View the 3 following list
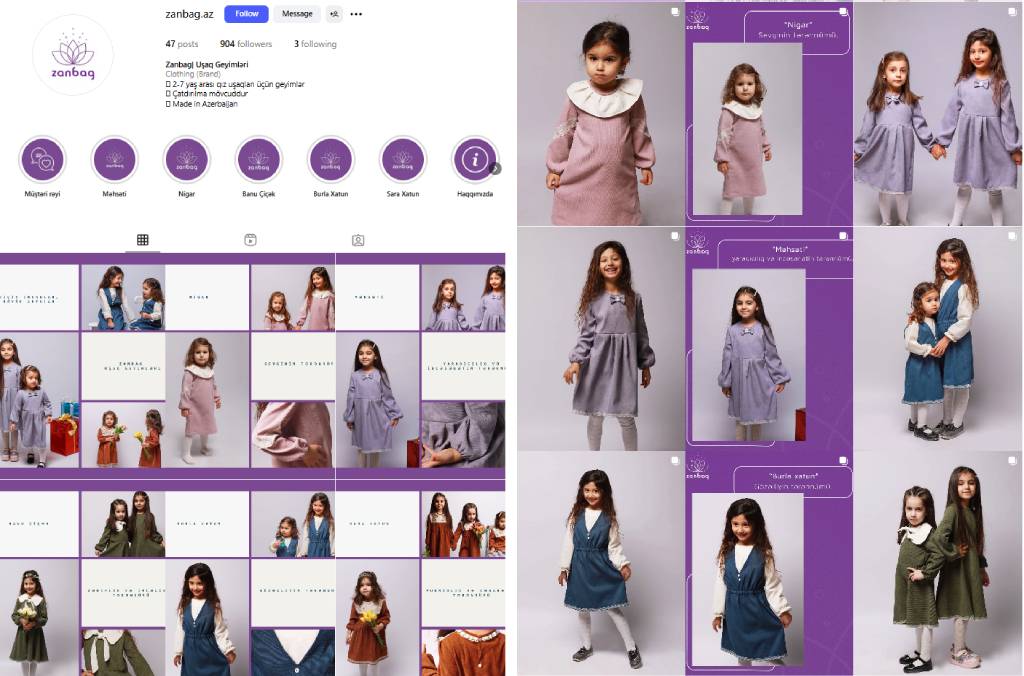1024x676 pixels. tap(315, 44)
